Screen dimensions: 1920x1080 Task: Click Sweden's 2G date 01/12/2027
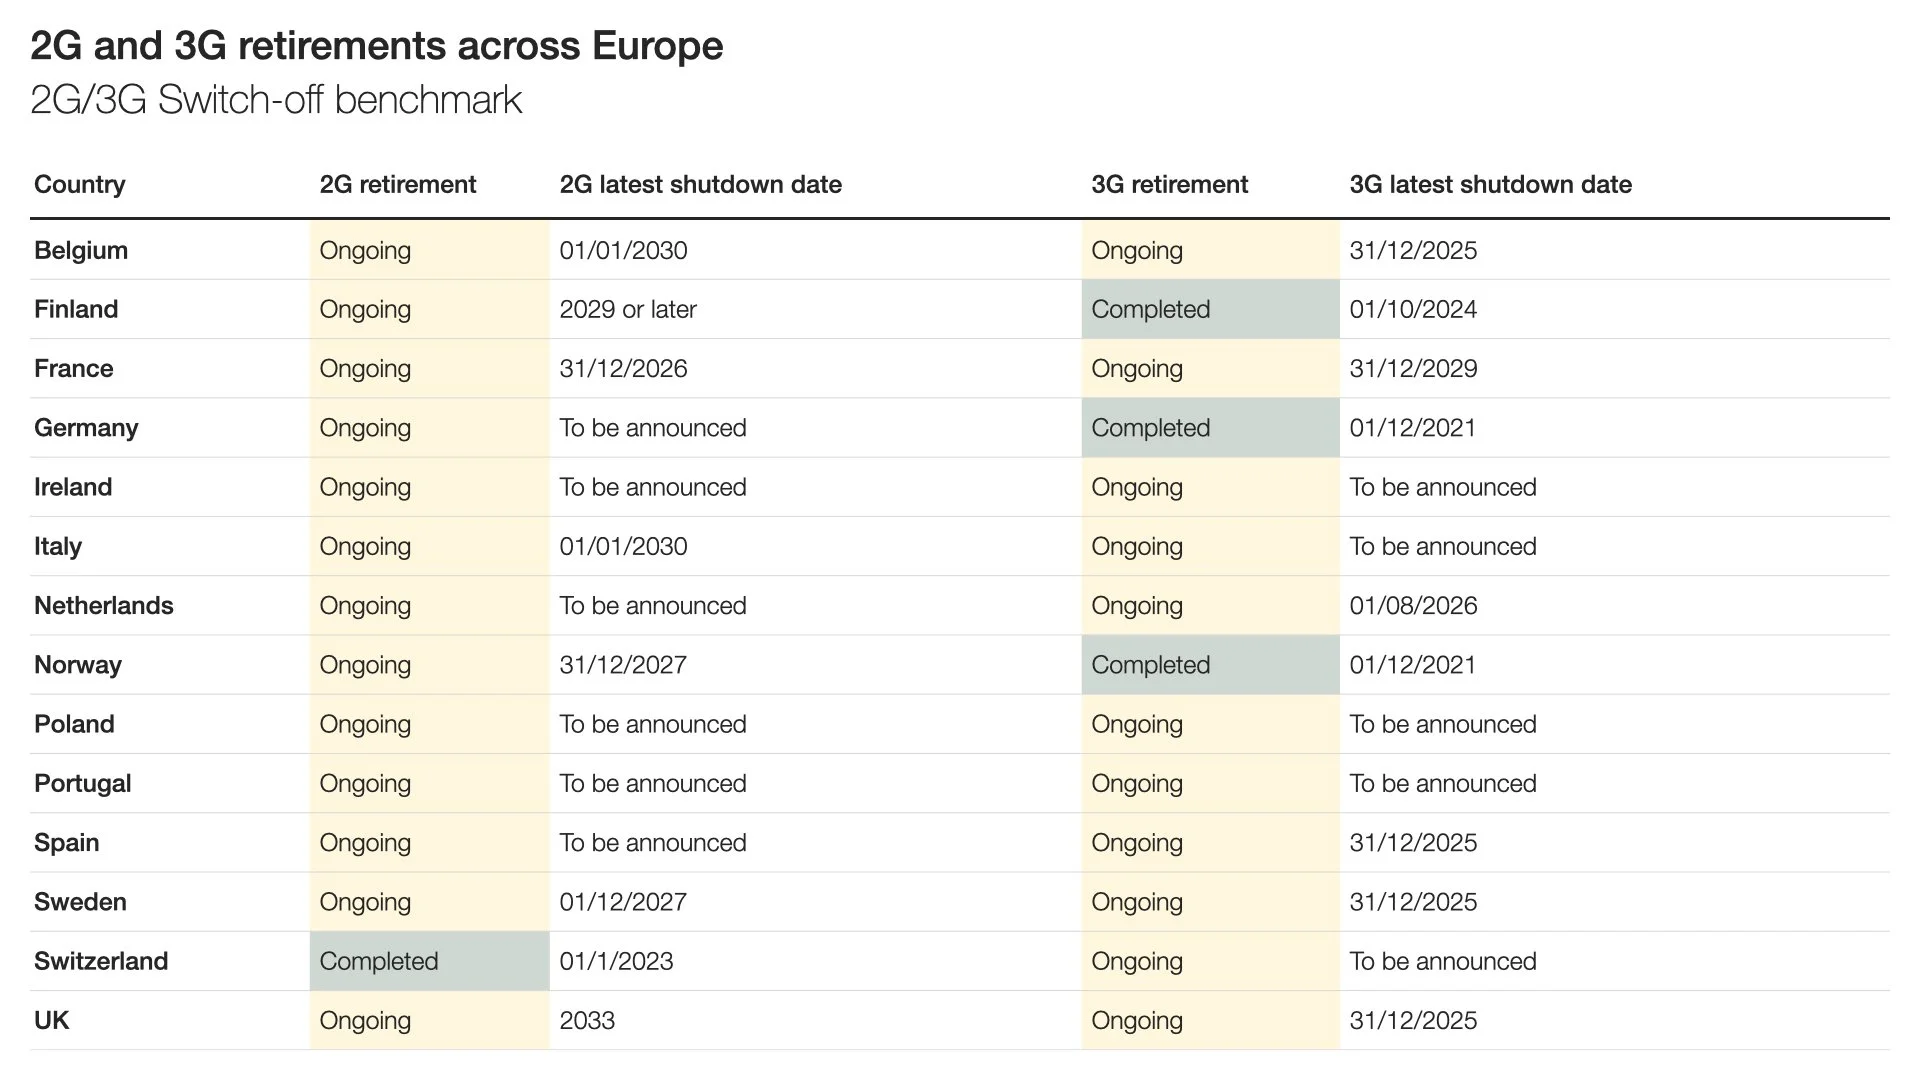[623, 902]
